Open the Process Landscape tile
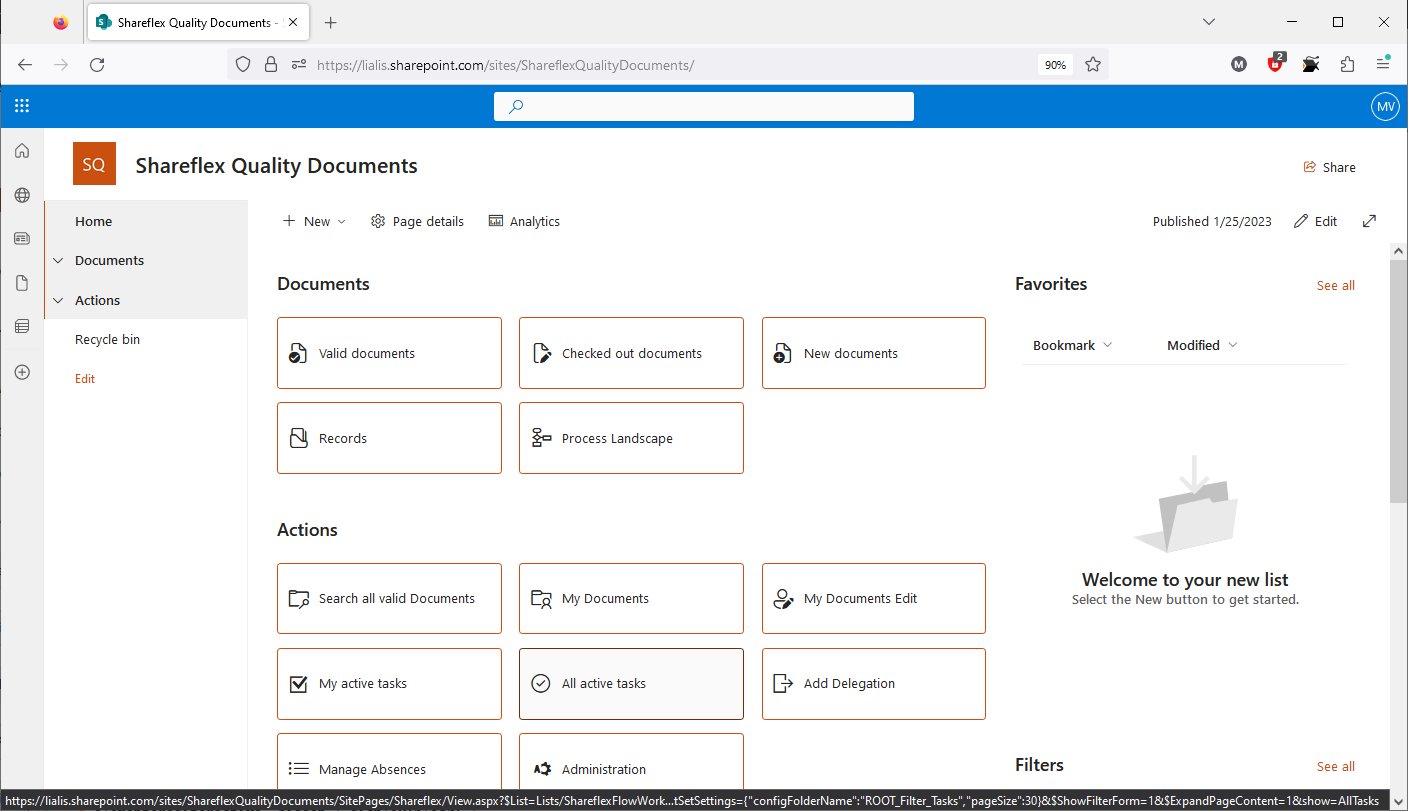The height and width of the screenshot is (811, 1408). click(631, 438)
